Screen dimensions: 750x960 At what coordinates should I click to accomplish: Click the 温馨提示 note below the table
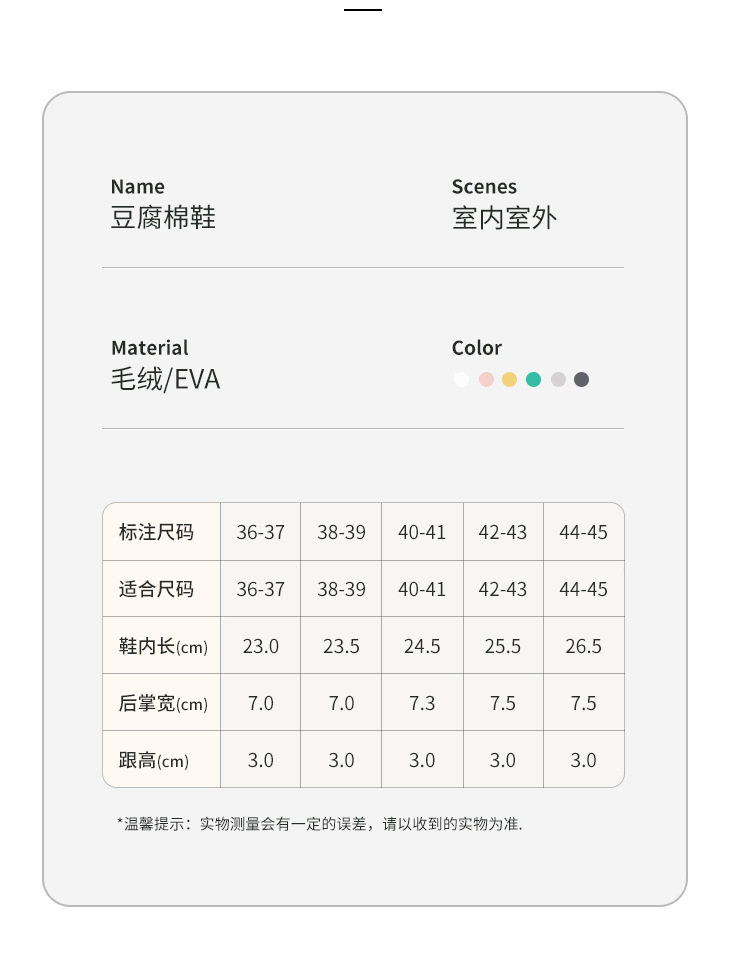pyautogui.click(x=320, y=824)
